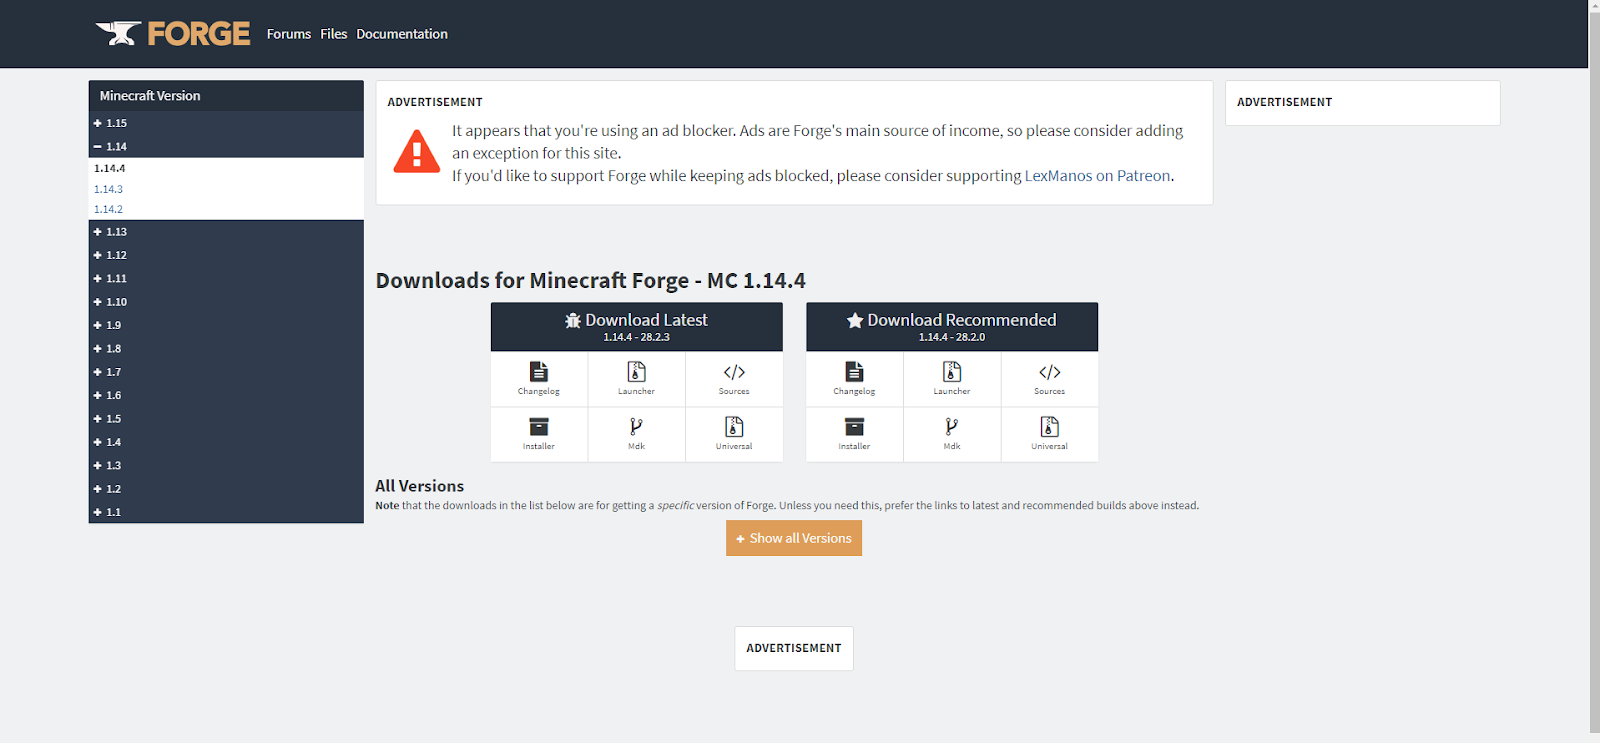Screen dimensions: 1600x743
Task: Expand the 1.4 version group
Action: [x=226, y=441]
